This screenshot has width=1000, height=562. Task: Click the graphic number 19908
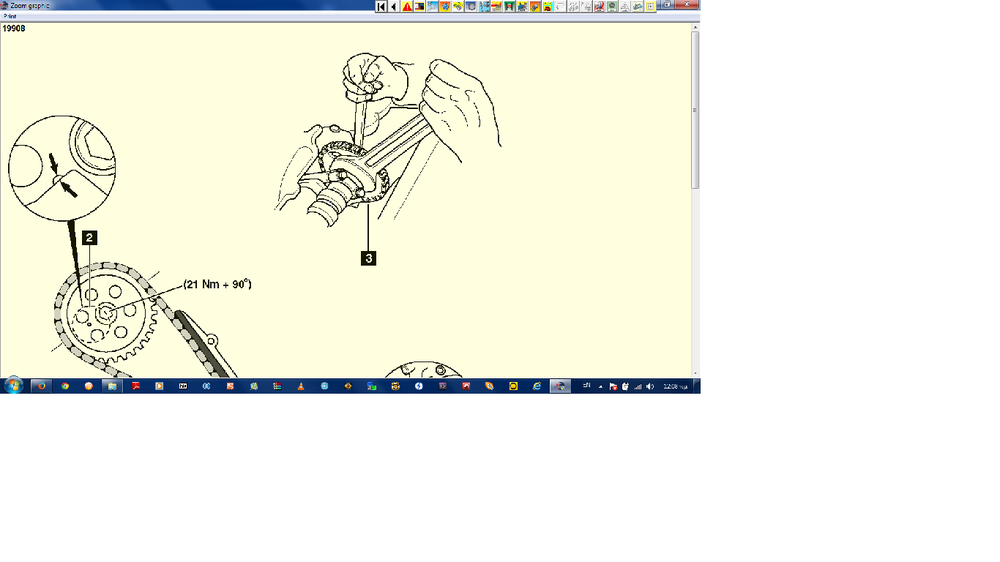[x=13, y=28]
